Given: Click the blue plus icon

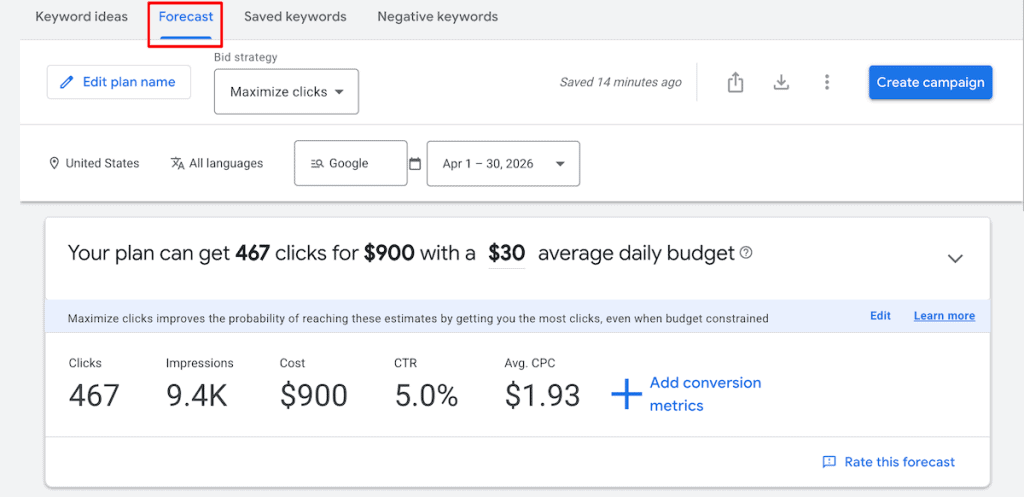Looking at the screenshot, I should 626,394.
